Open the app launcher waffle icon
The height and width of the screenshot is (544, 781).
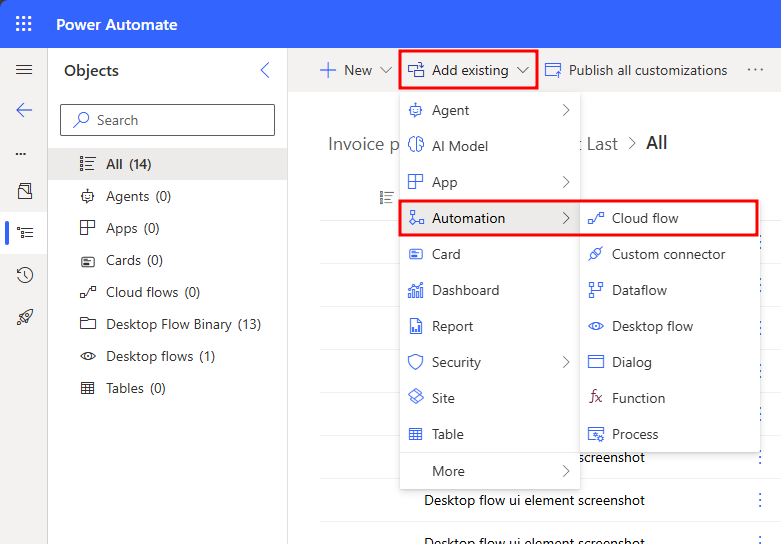point(23,24)
